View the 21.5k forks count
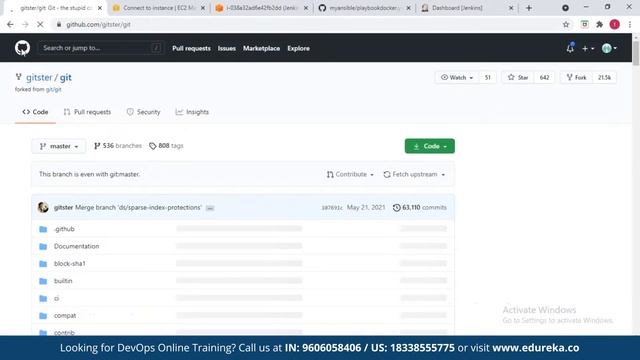 (604, 78)
